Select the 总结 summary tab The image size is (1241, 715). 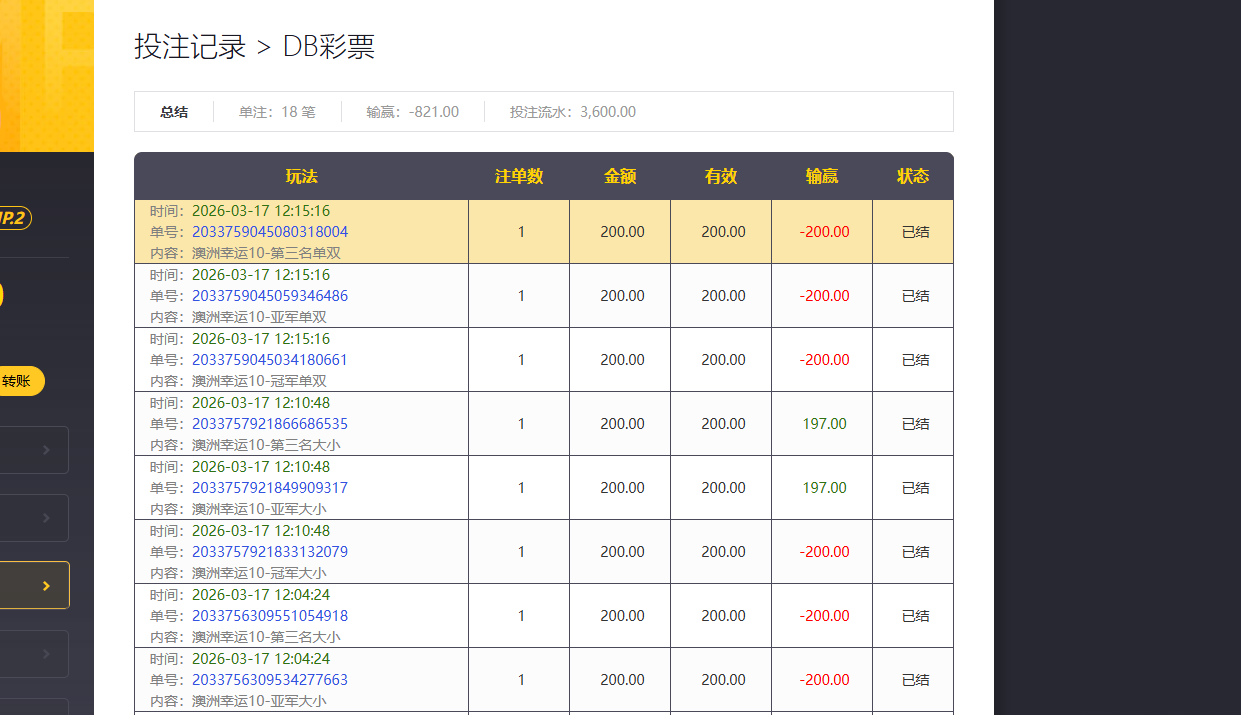174,112
